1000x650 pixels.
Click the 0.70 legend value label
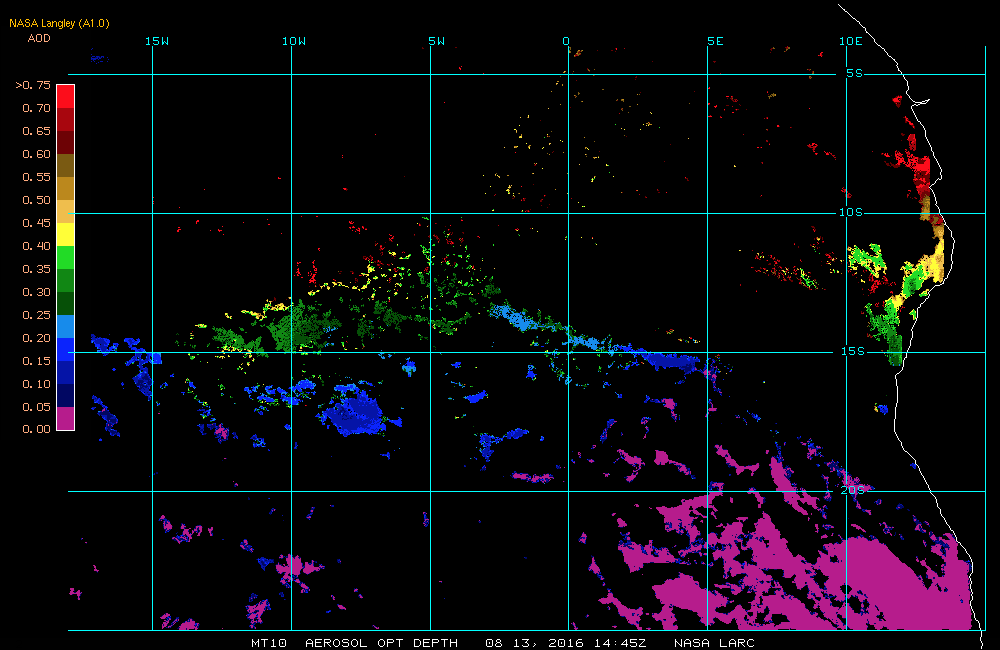36,108
